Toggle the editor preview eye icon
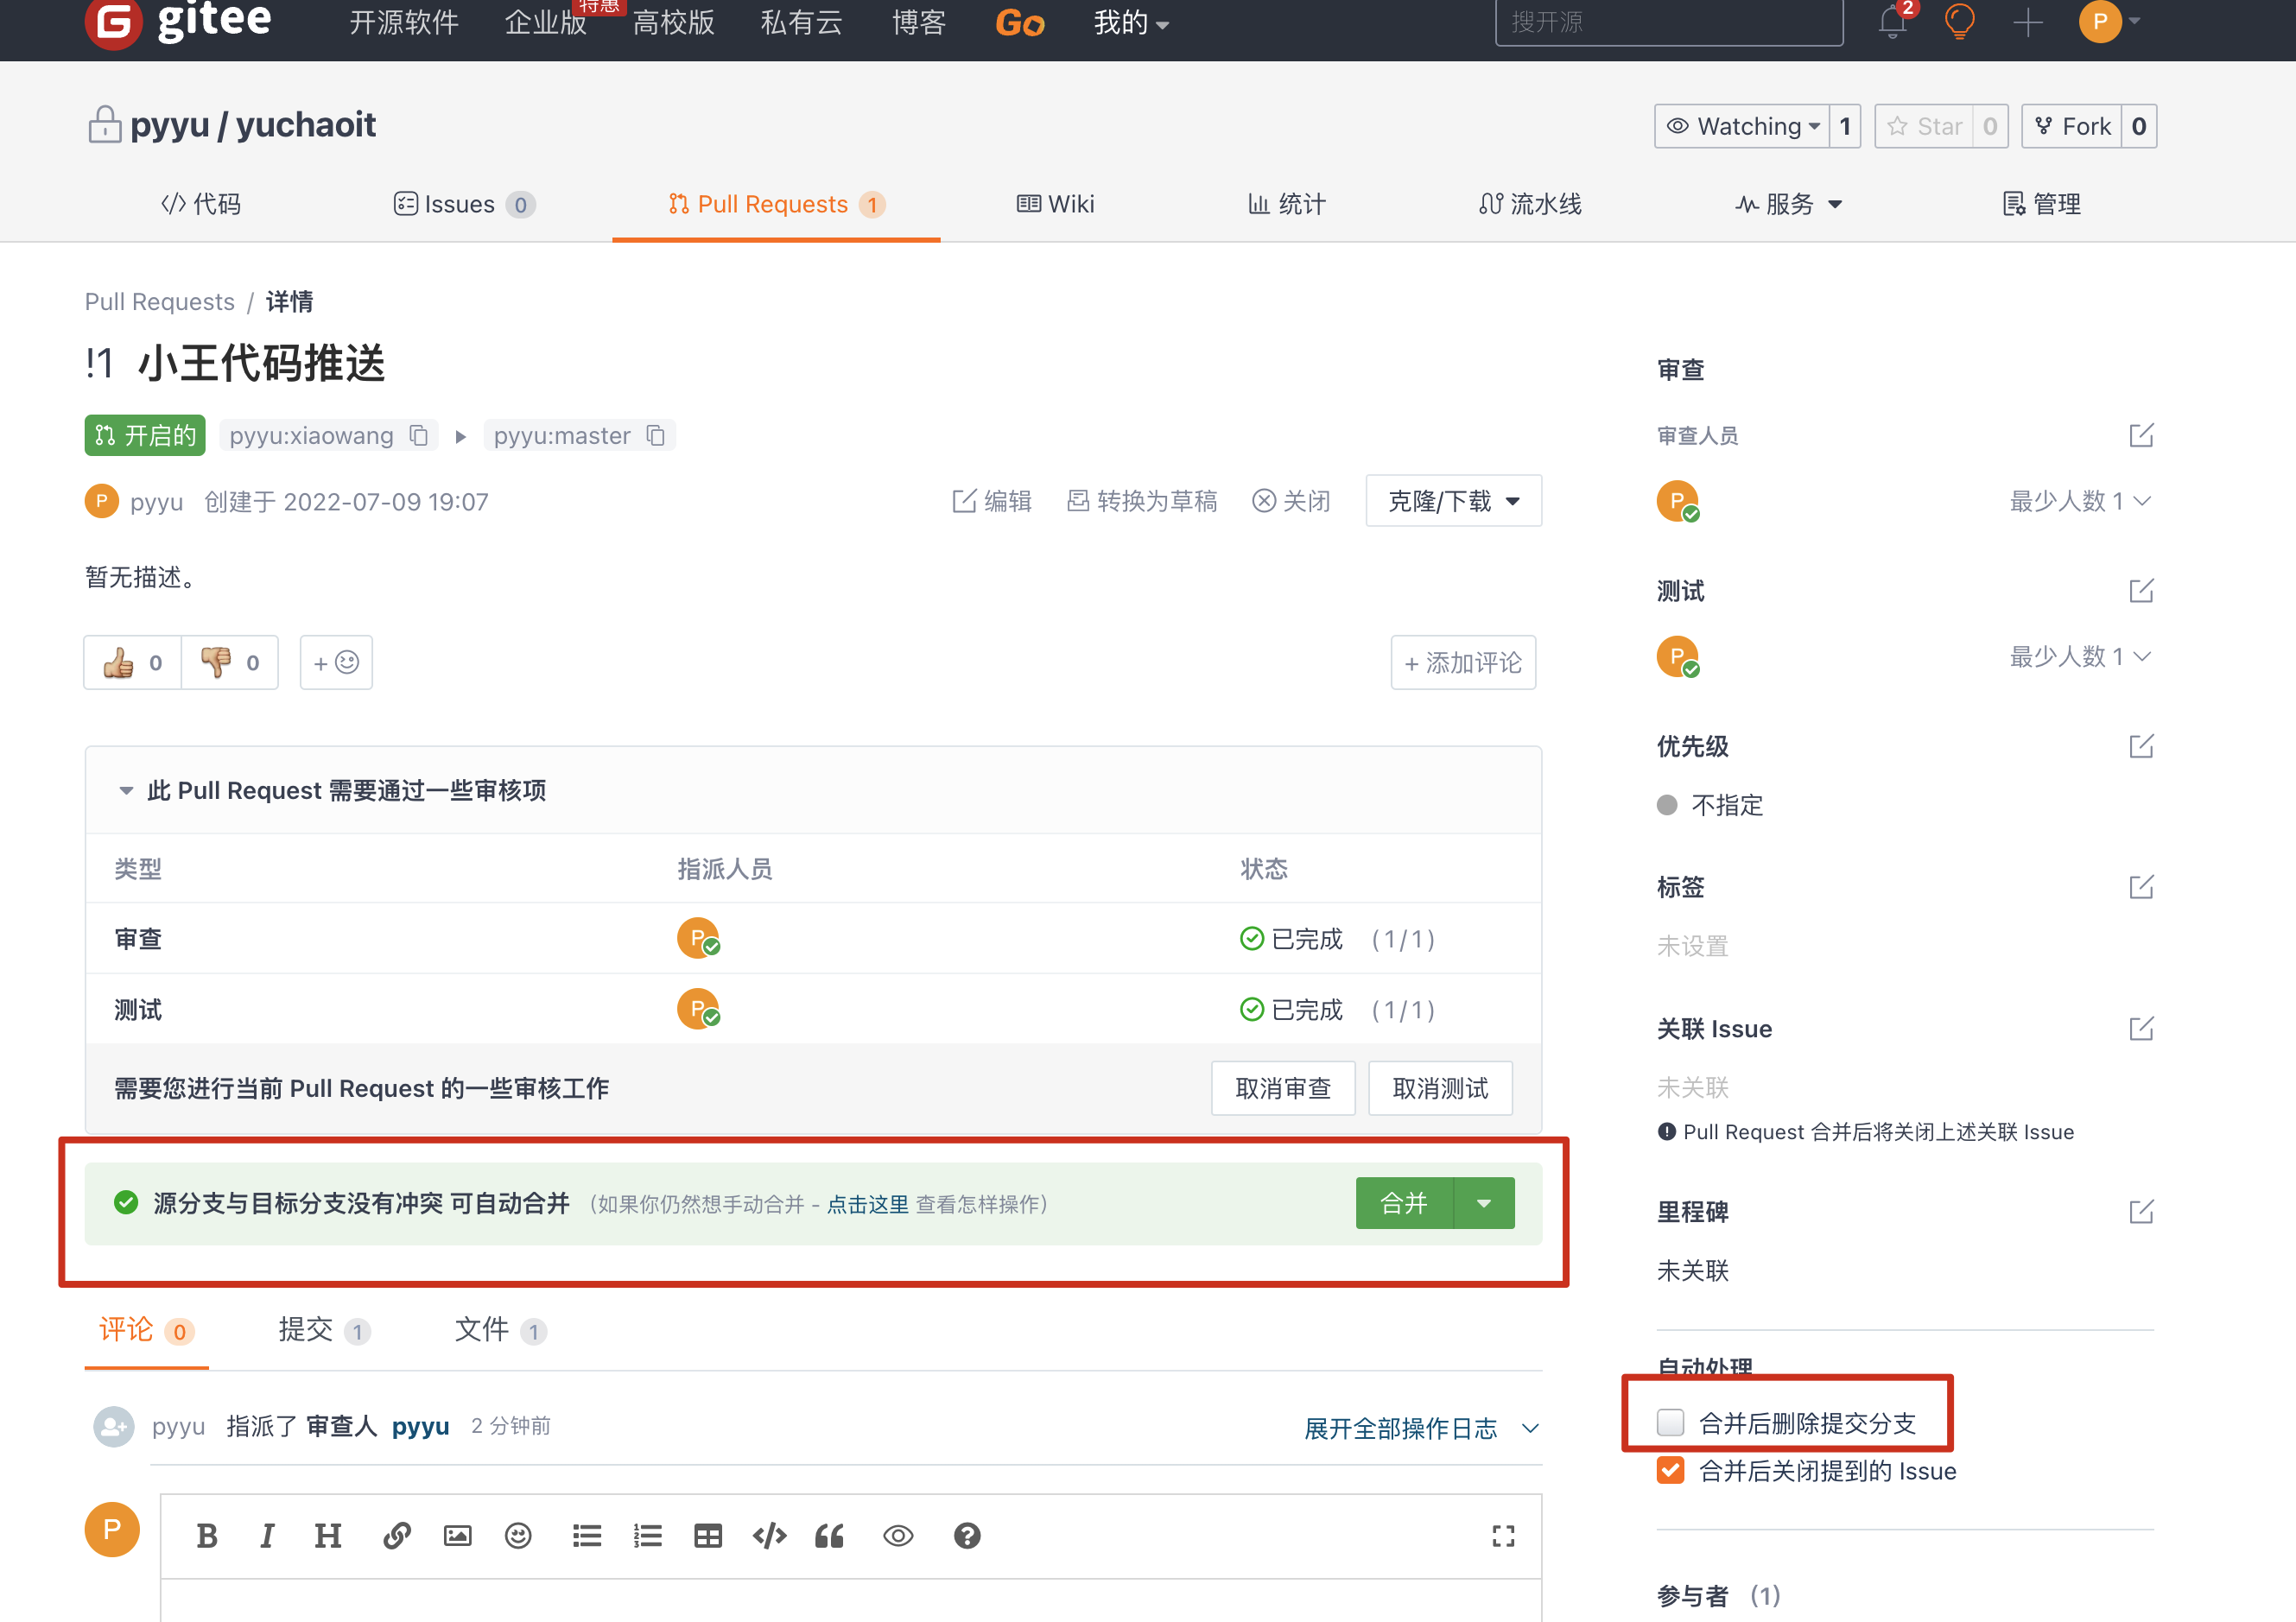Image resolution: width=2296 pixels, height=1622 pixels. pyautogui.click(x=898, y=1536)
